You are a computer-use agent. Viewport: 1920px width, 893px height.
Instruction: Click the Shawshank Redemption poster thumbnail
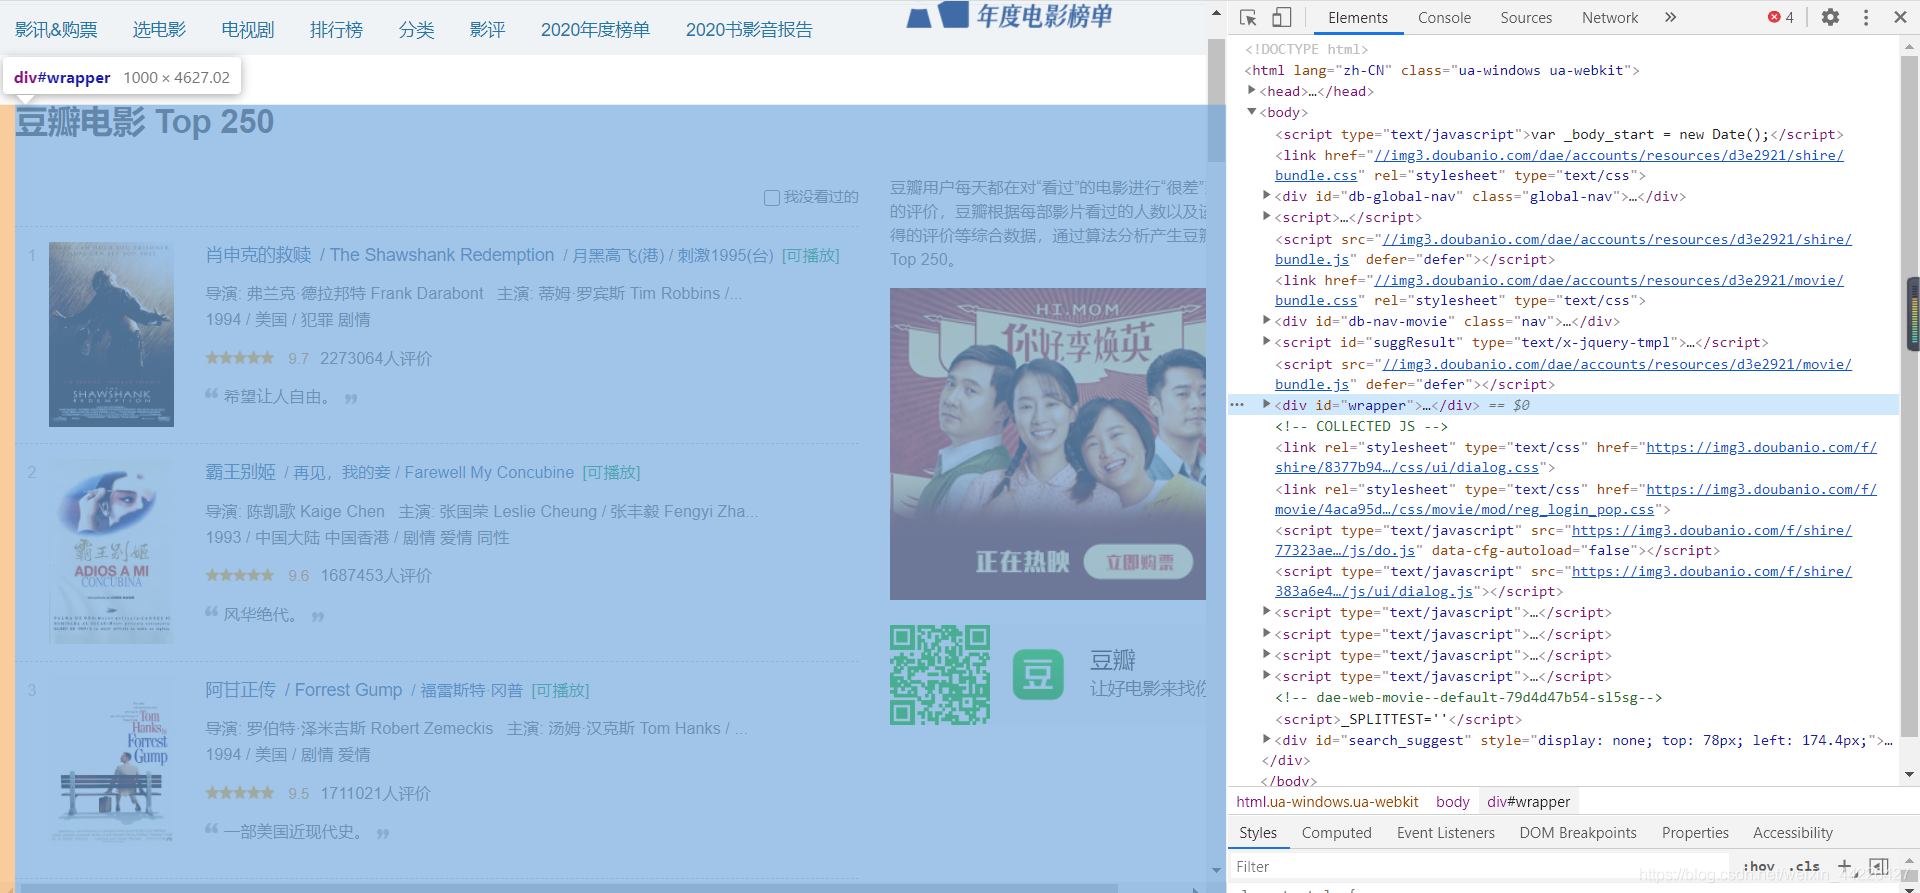[x=111, y=334]
